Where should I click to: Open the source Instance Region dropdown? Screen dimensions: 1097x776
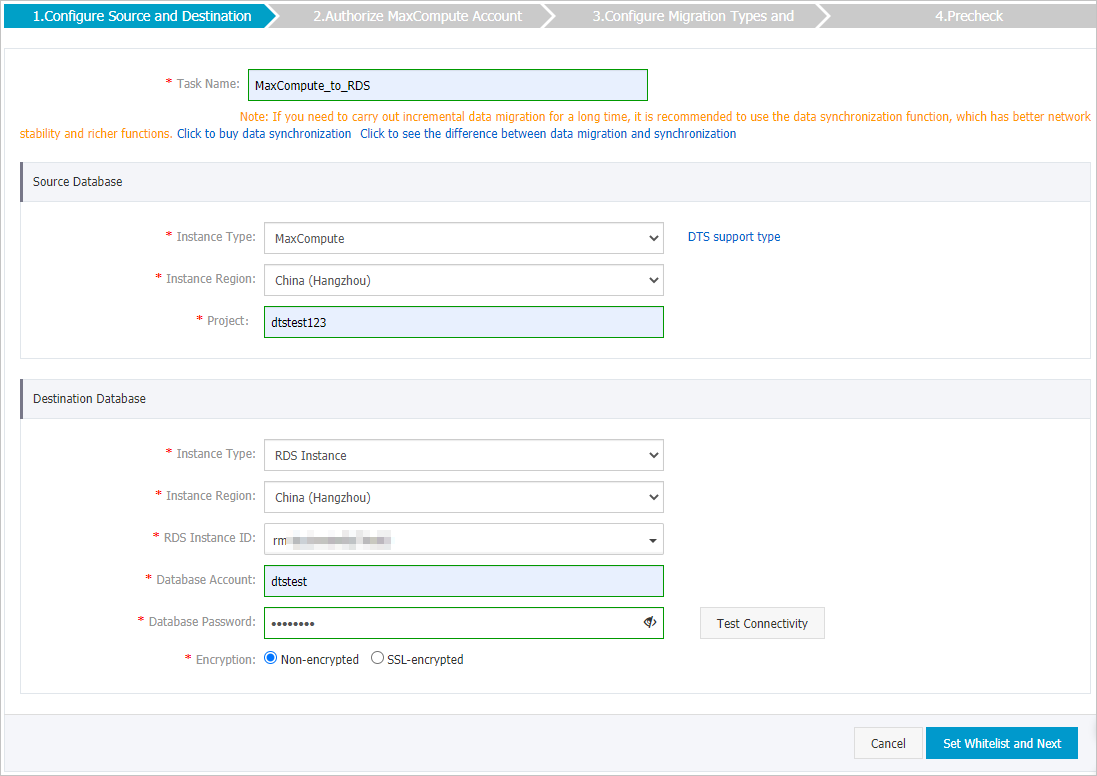(463, 280)
